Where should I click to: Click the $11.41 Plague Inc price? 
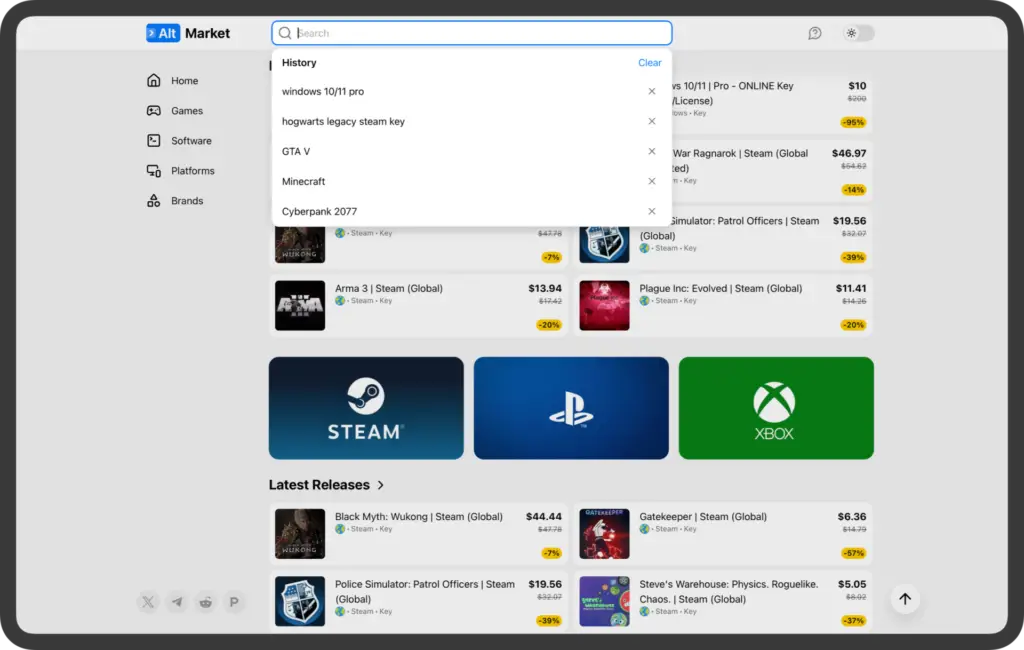coord(851,288)
